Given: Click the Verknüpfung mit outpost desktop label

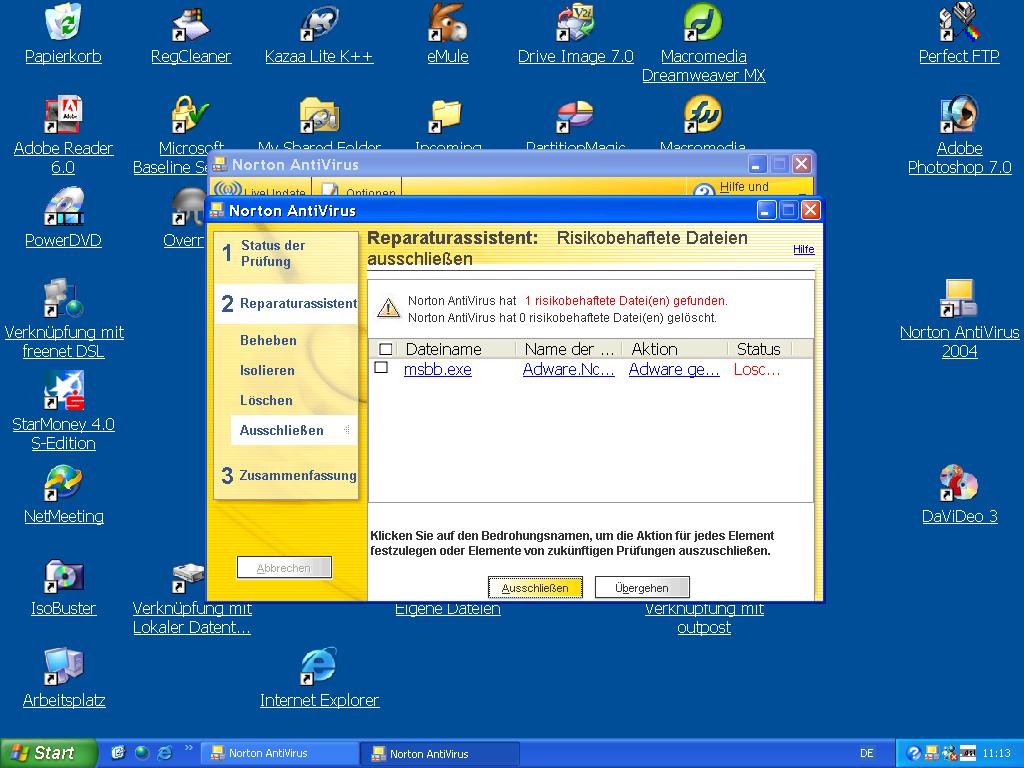Looking at the screenshot, I should pos(703,618).
